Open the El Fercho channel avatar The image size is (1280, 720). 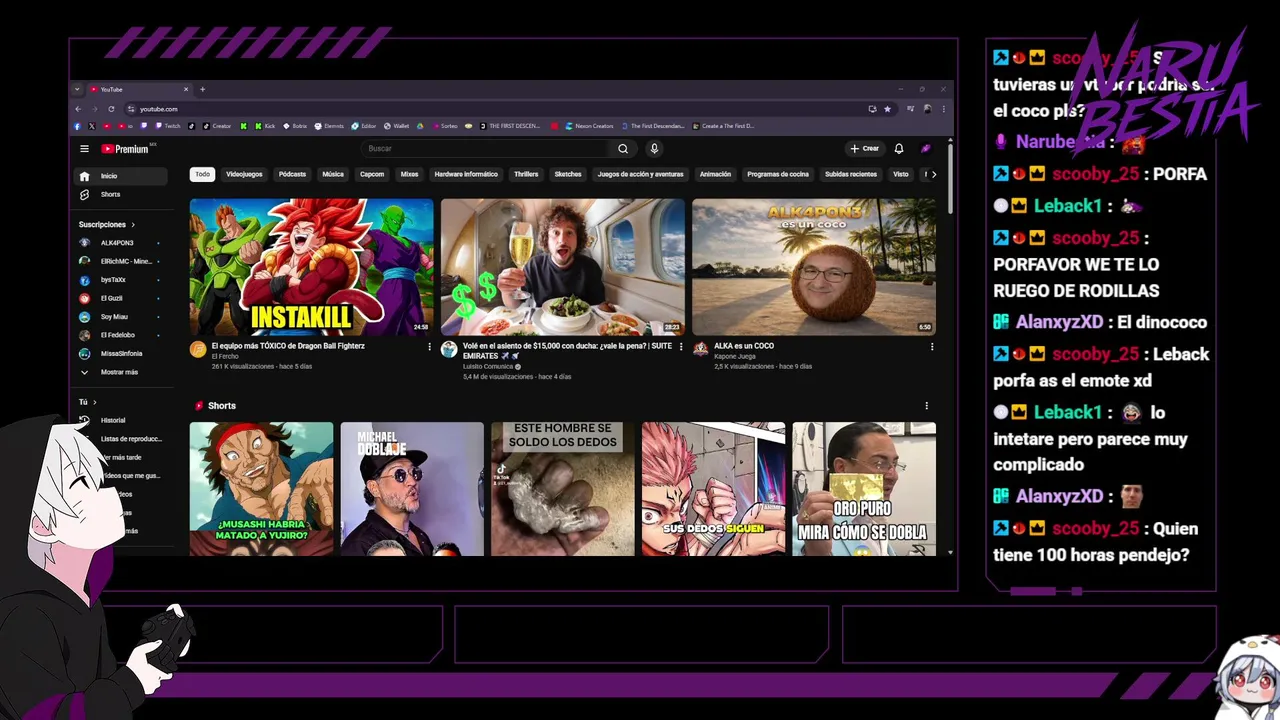click(198, 349)
